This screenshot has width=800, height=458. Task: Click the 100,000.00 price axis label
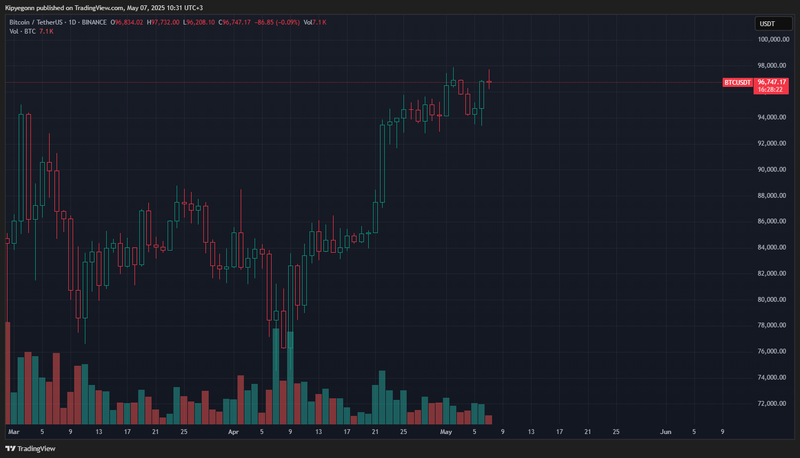point(773,39)
